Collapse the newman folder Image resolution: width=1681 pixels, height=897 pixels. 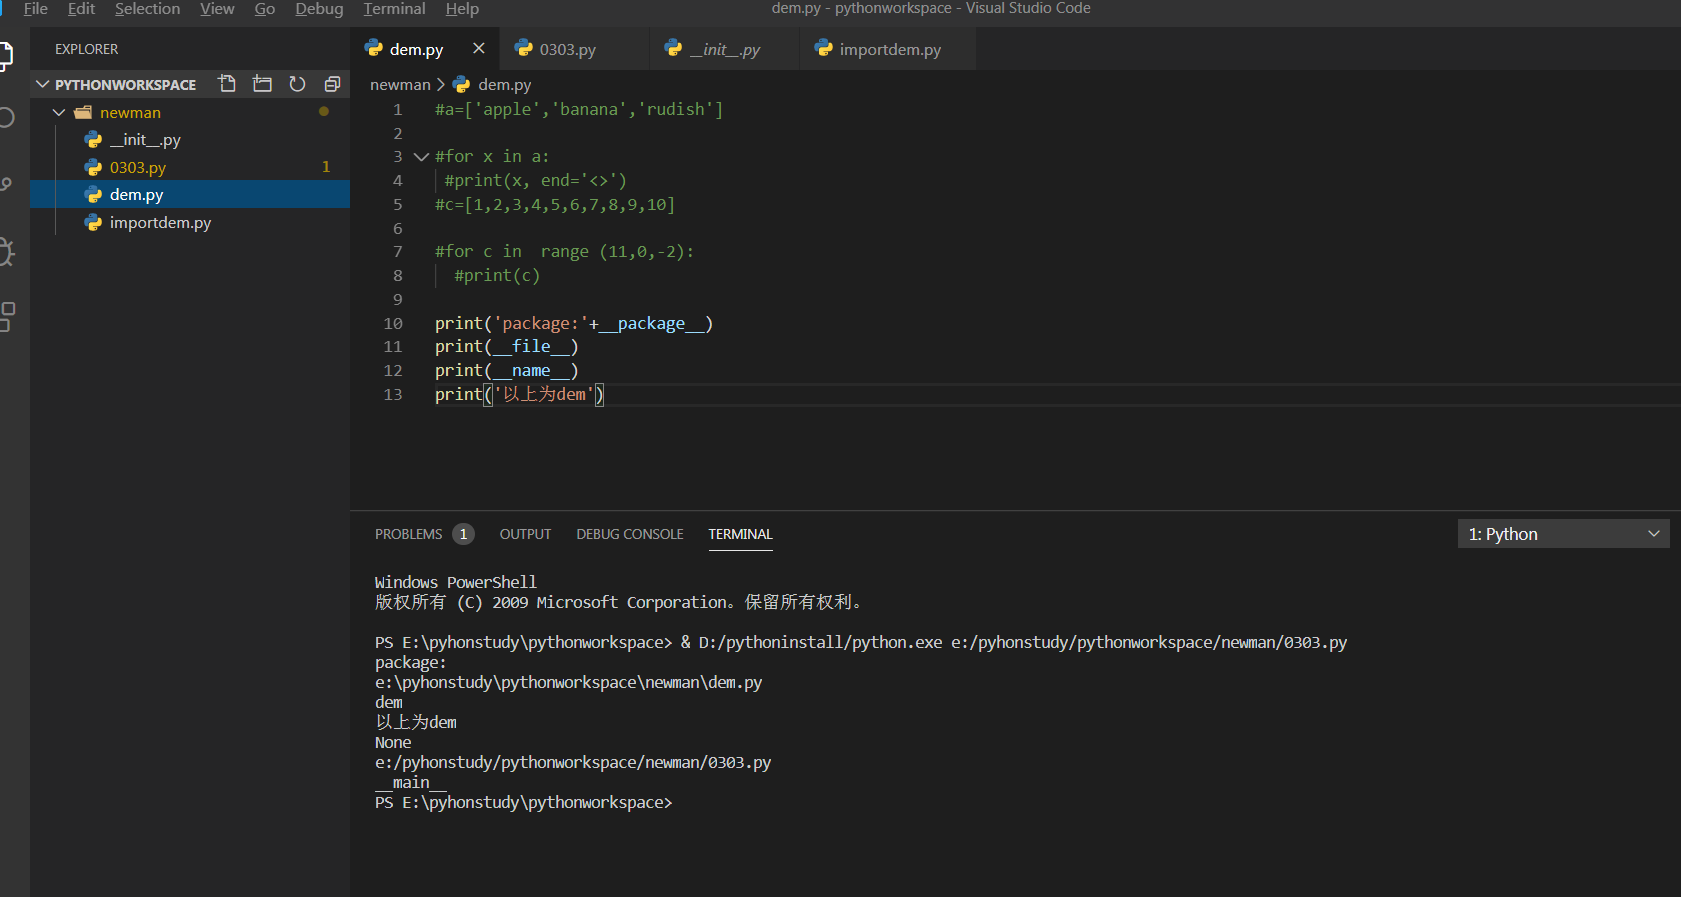59,112
